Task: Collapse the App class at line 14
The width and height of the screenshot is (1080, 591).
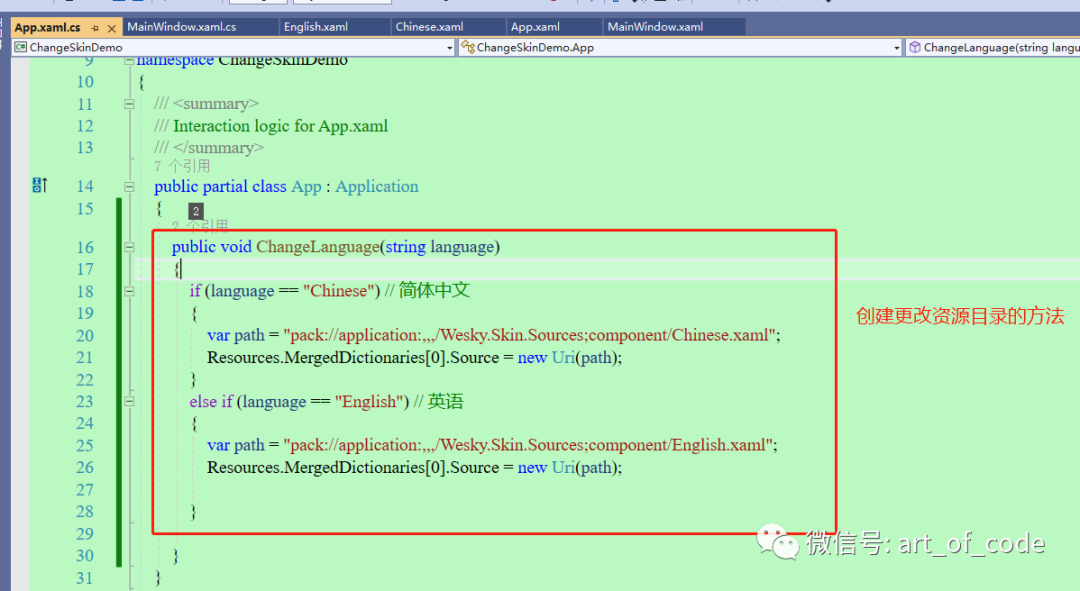Action: point(129,187)
